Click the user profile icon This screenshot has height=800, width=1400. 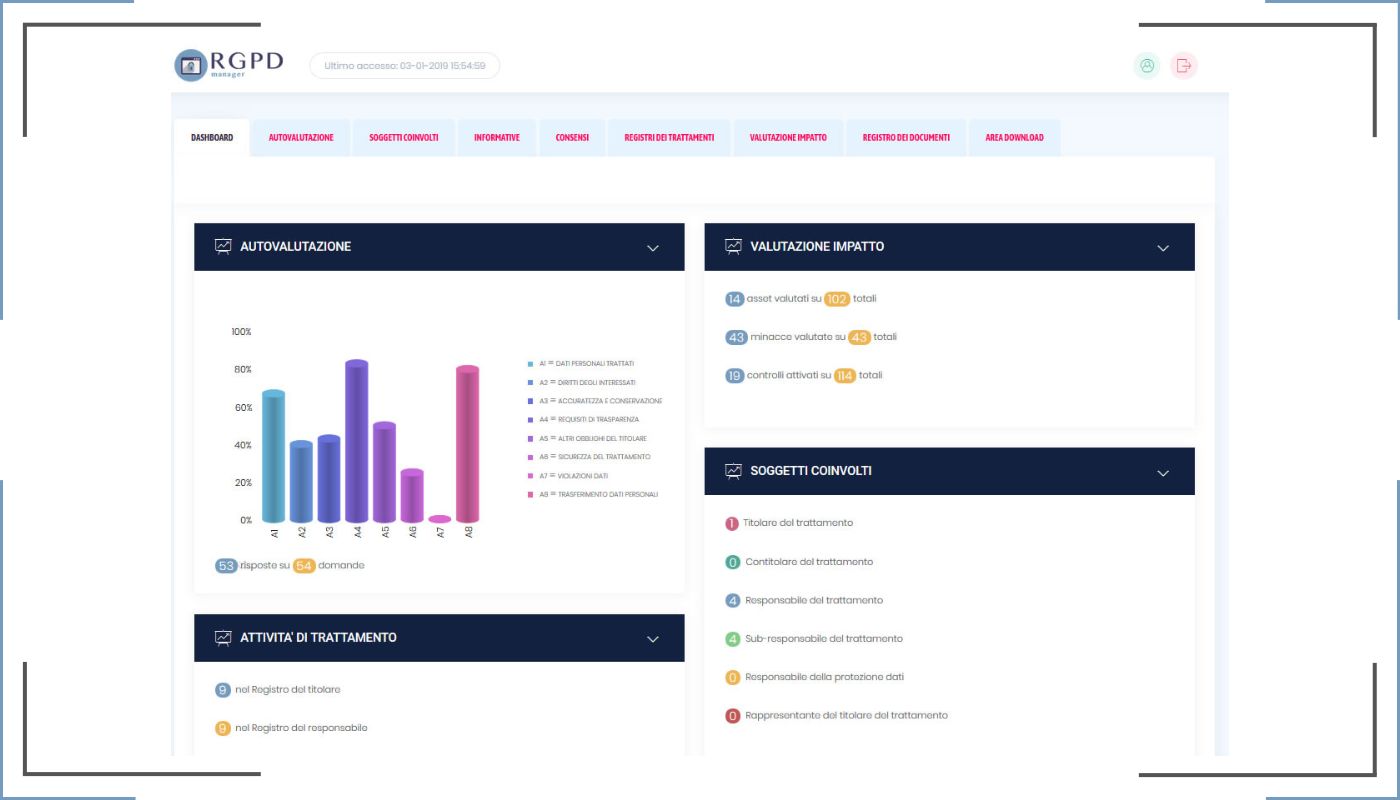click(1147, 66)
